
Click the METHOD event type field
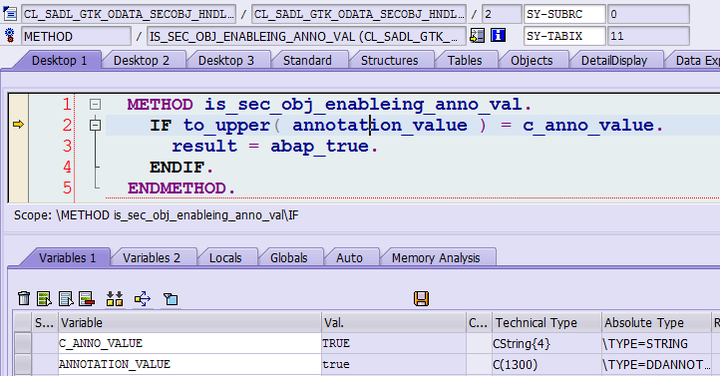pyautogui.click(x=76, y=36)
